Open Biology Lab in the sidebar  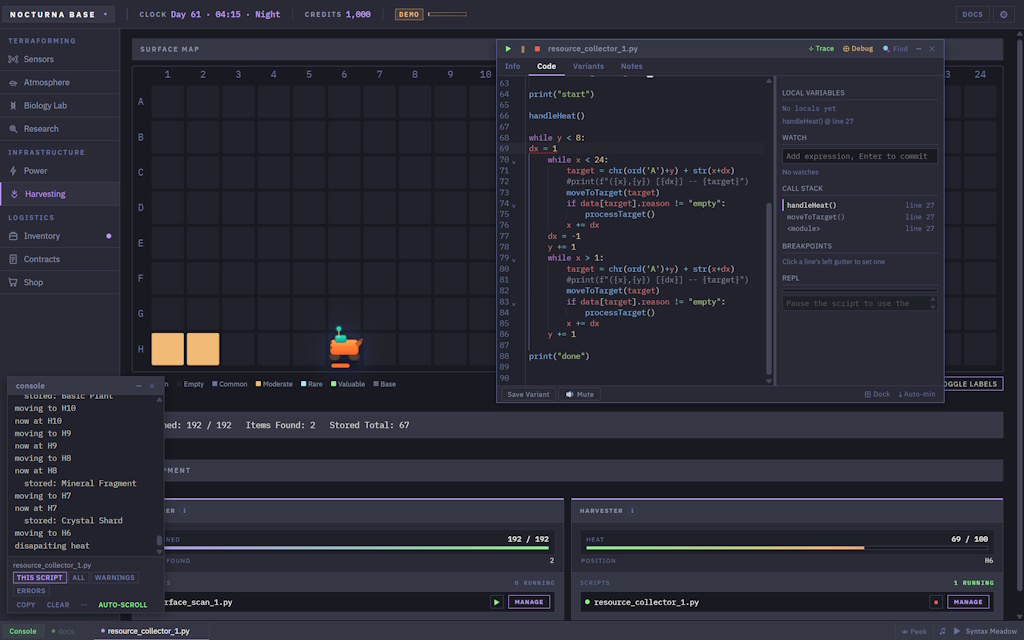(x=59, y=106)
